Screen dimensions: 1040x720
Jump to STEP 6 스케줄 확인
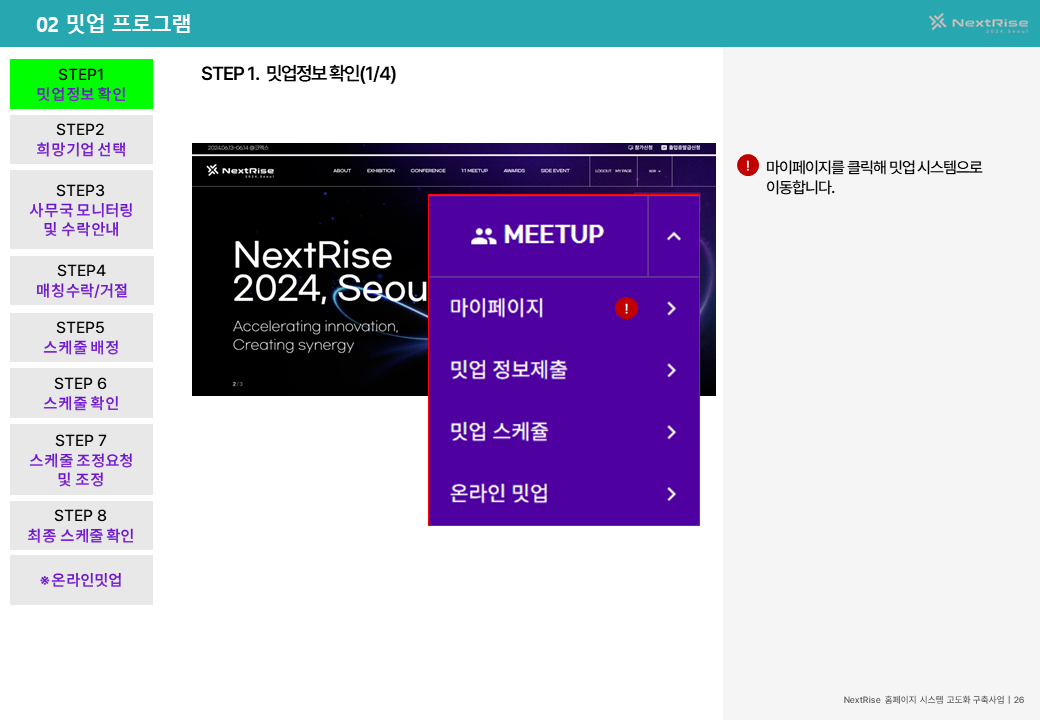pyautogui.click(x=82, y=393)
